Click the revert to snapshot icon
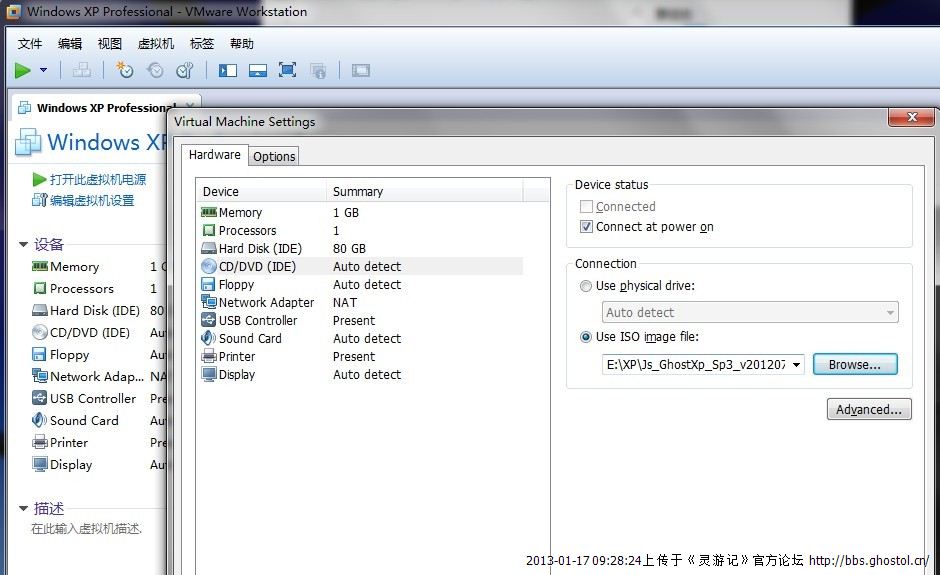 pyautogui.click(x=155, y=70)
